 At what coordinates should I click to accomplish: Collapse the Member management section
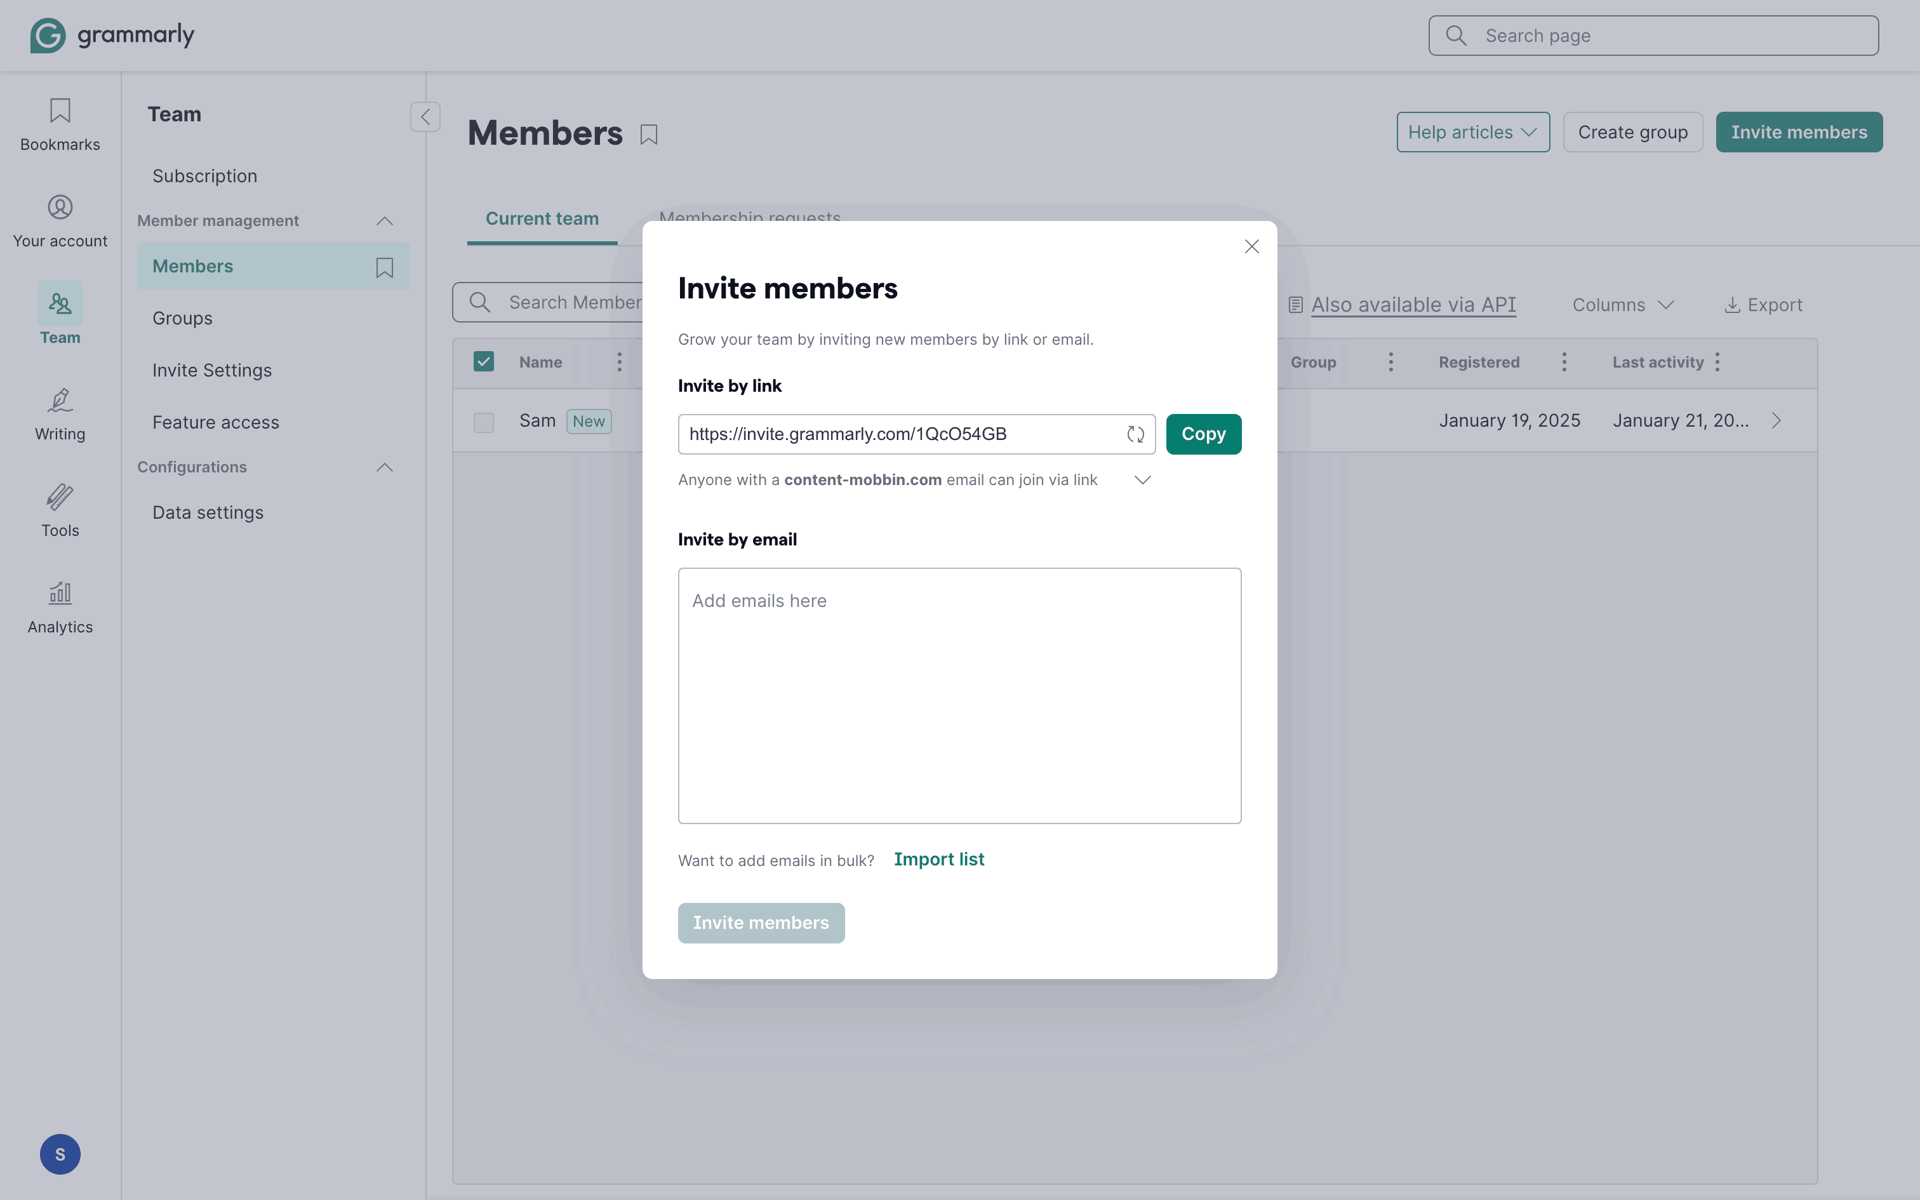point(385,221)
